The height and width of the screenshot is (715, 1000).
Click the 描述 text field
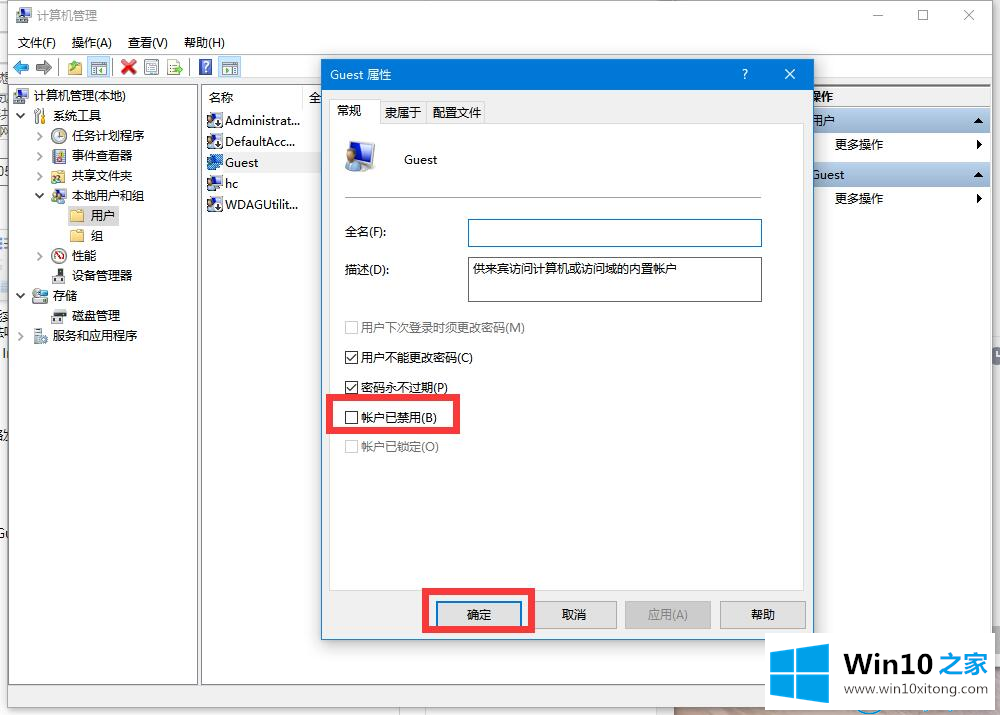614,279
